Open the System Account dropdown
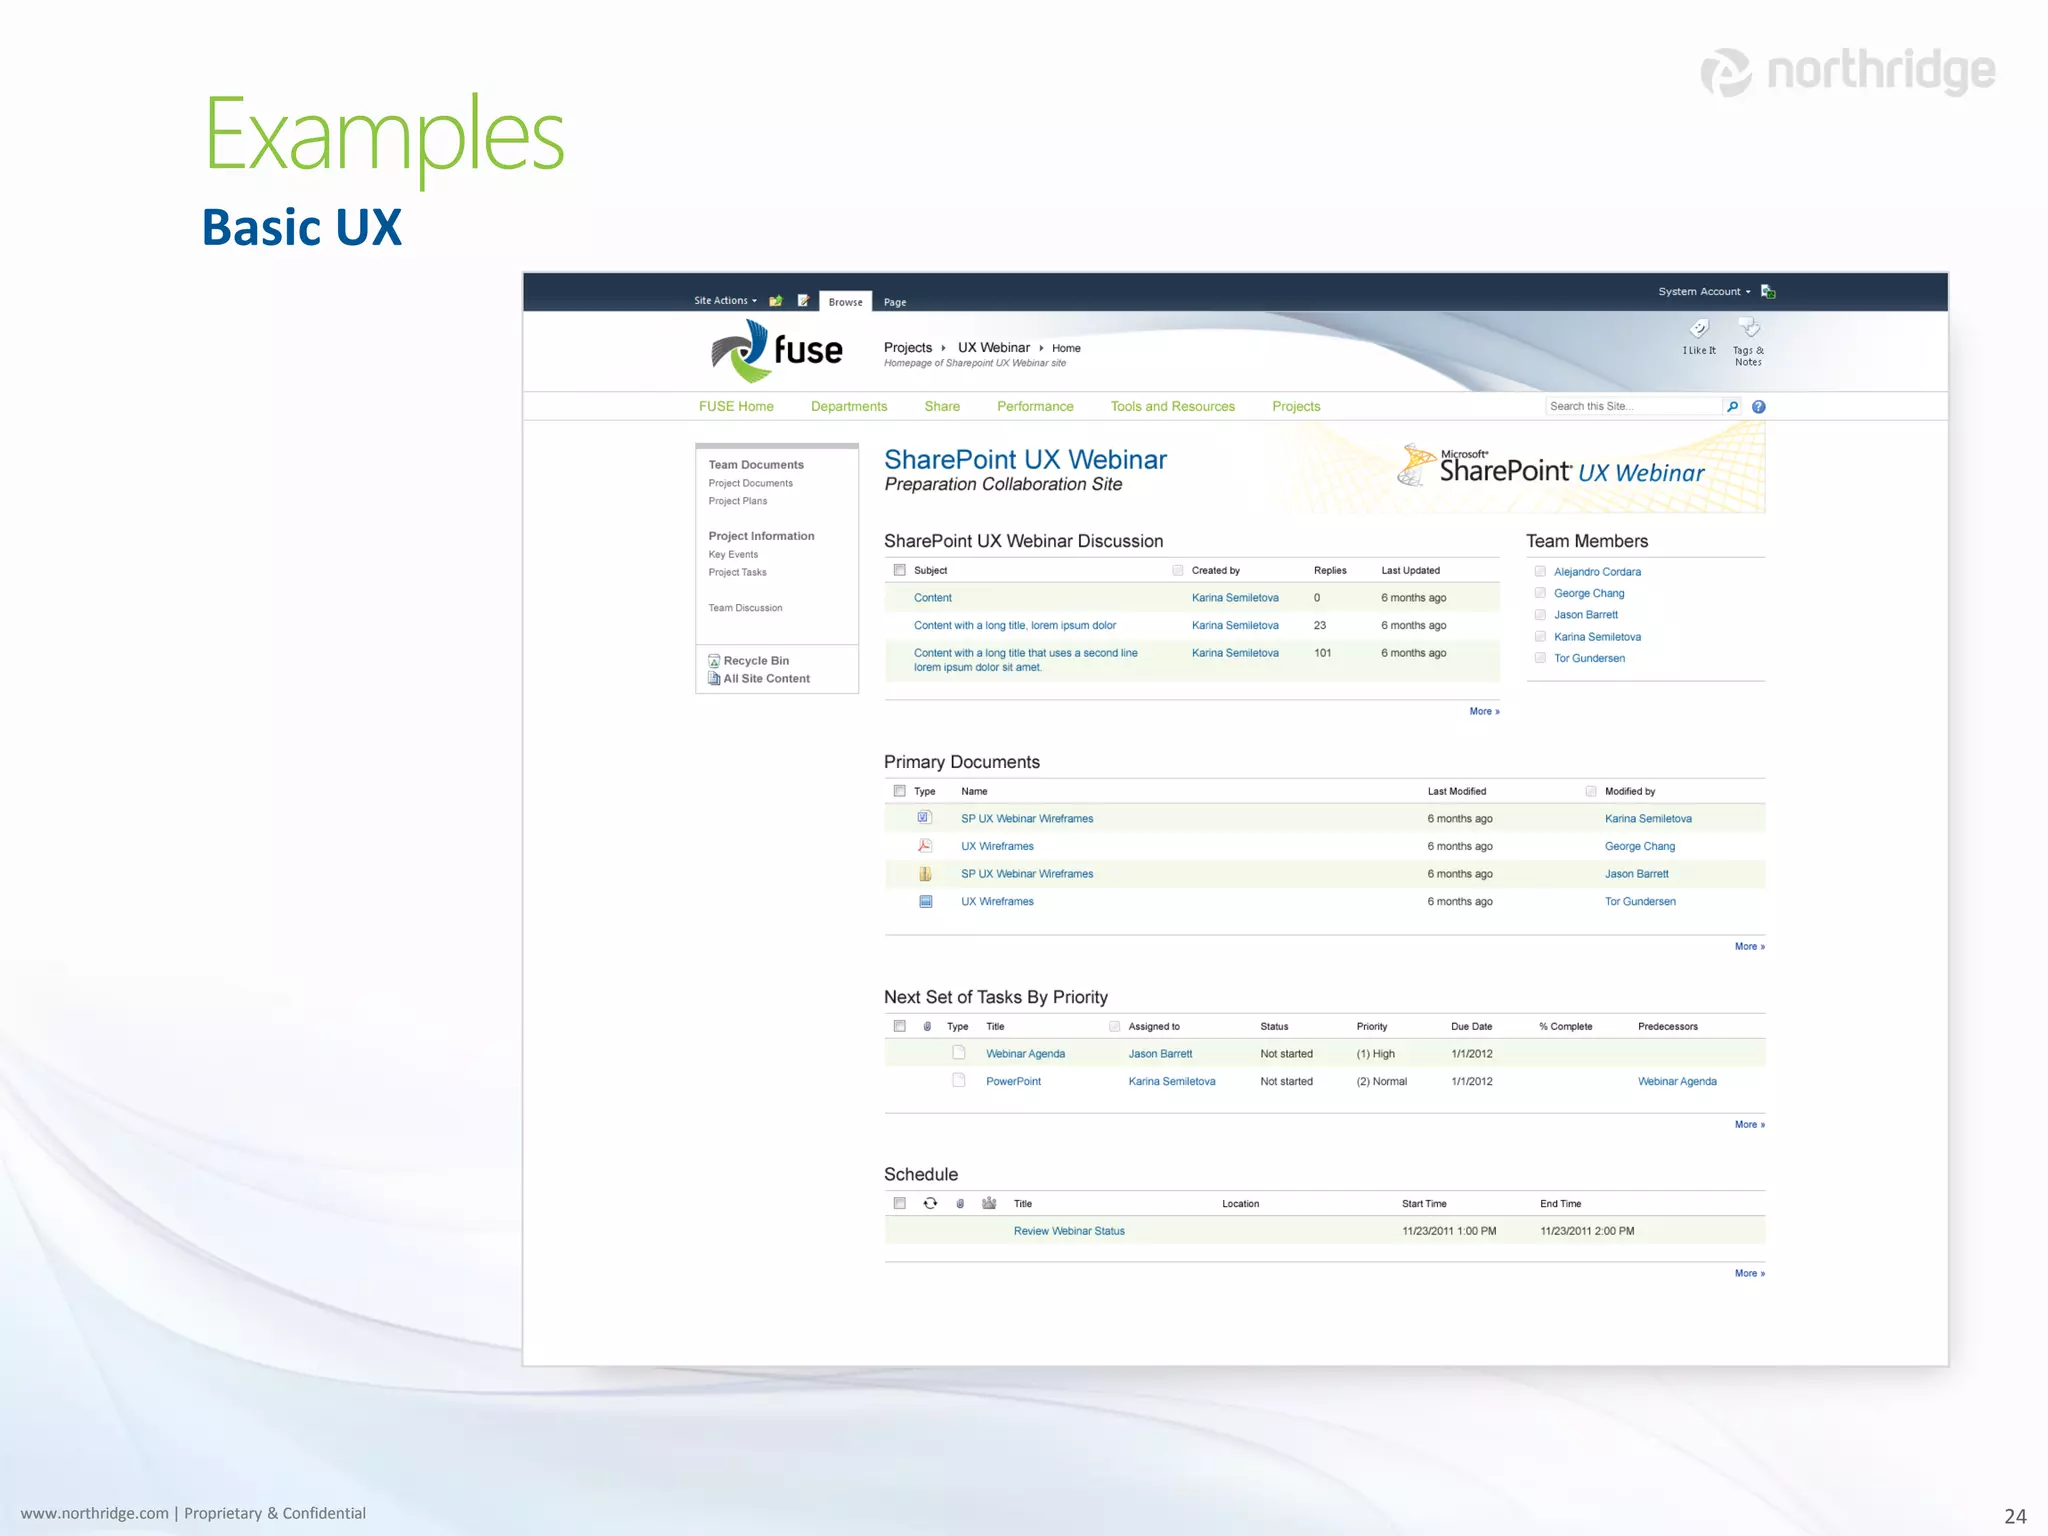The image size is (2048, 1536). [x=1704, y=291]
